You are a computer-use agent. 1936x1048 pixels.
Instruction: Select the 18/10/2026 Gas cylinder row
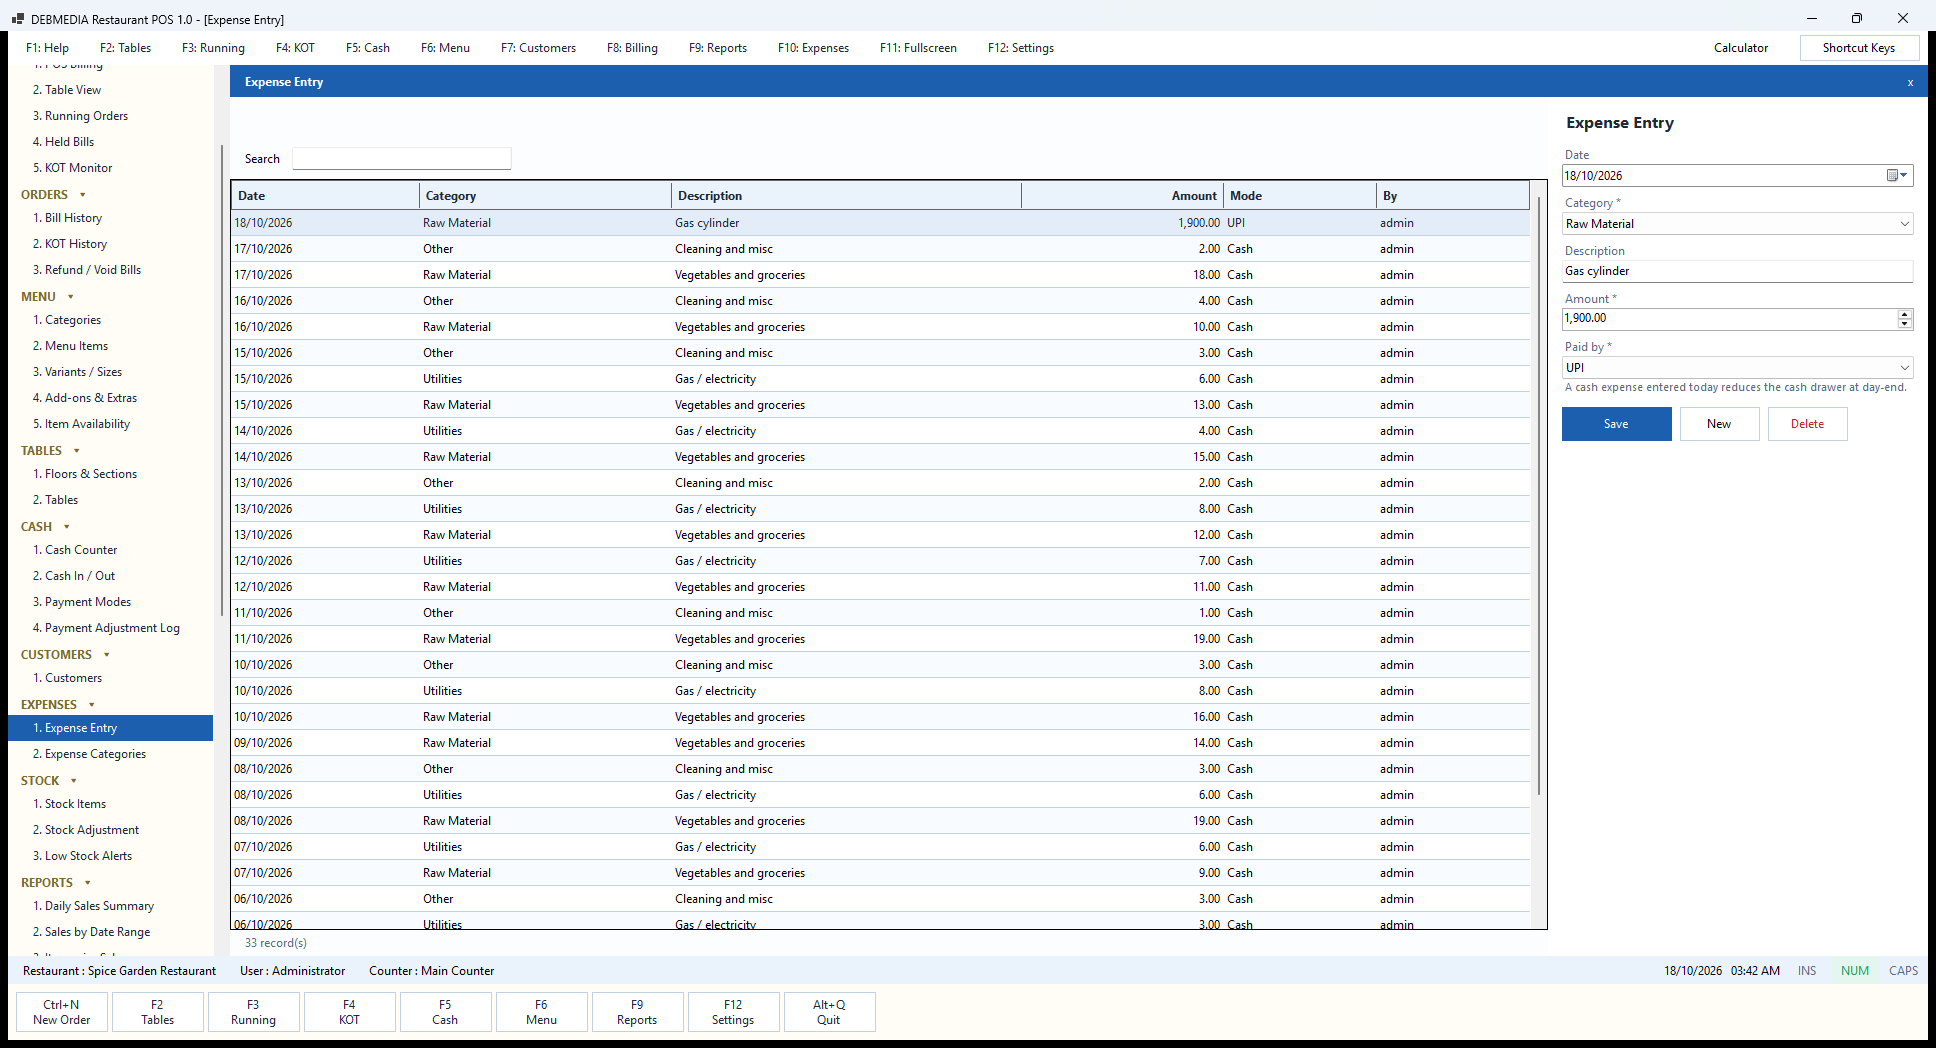[880, 223]
